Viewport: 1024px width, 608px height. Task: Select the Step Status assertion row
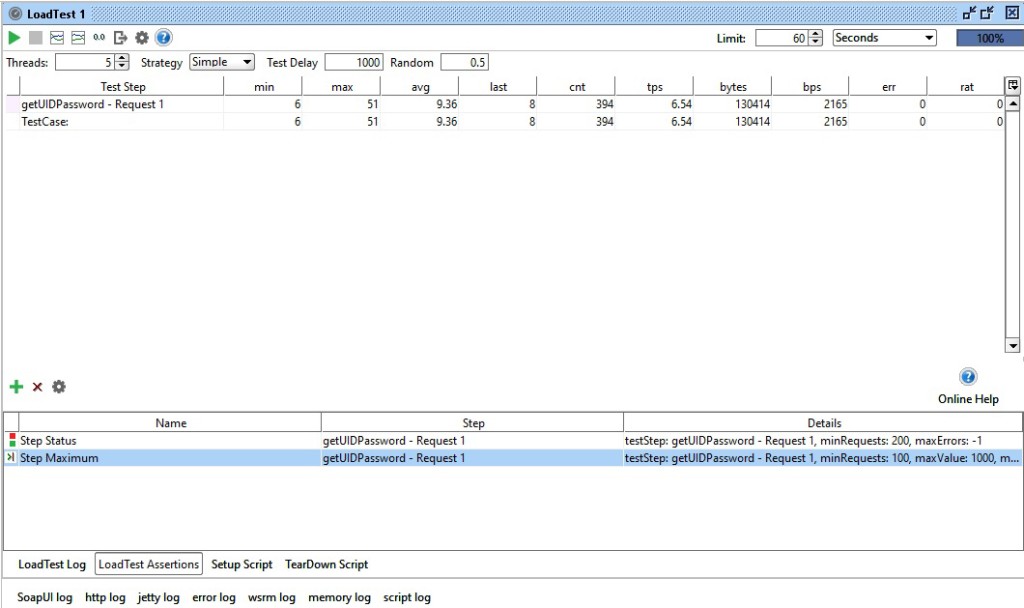[513, 441]
